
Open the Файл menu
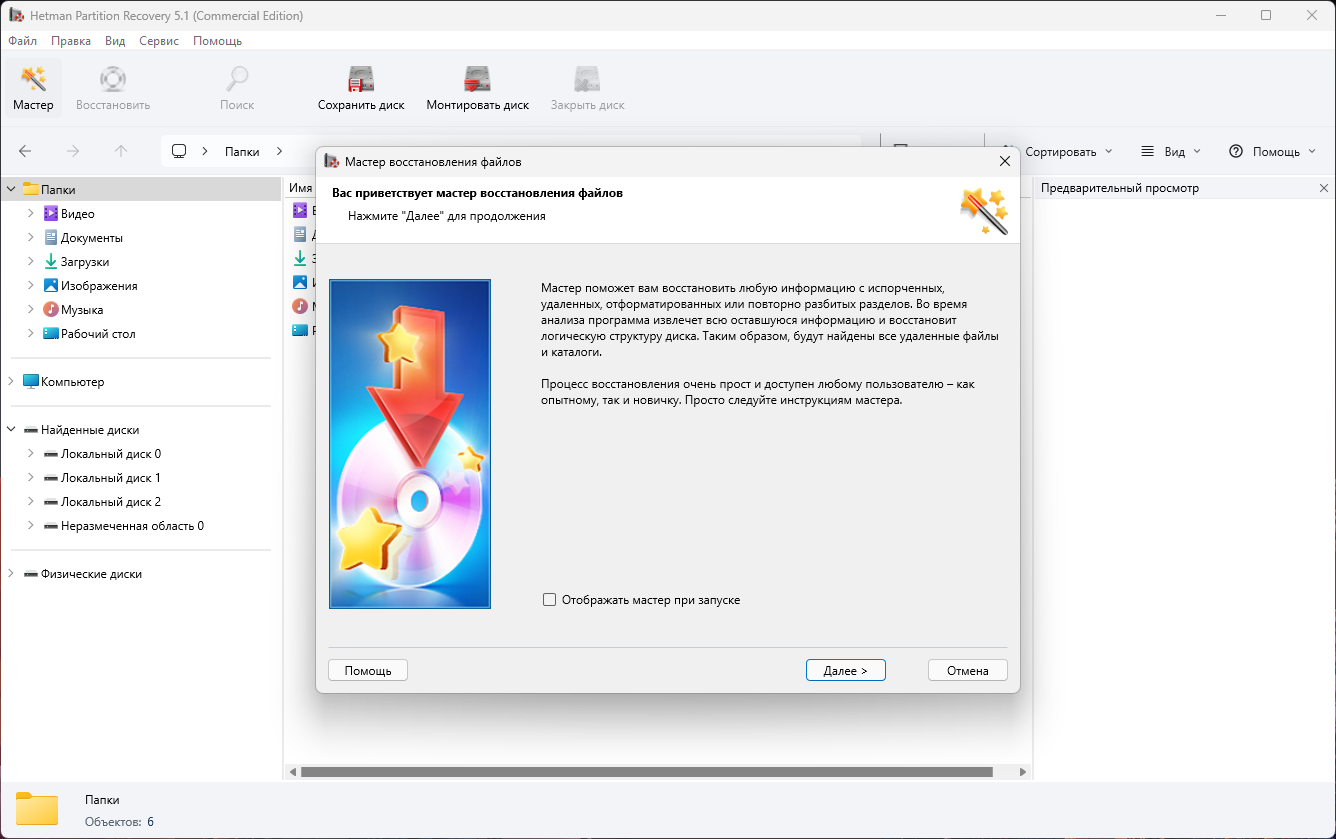(x=22, y=41)
